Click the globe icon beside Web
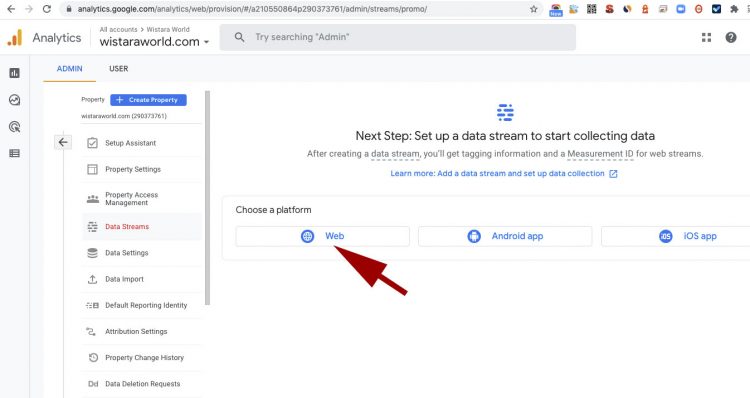Image resolution: width=750 pixels, height=398 pixels. pos(308,236)
